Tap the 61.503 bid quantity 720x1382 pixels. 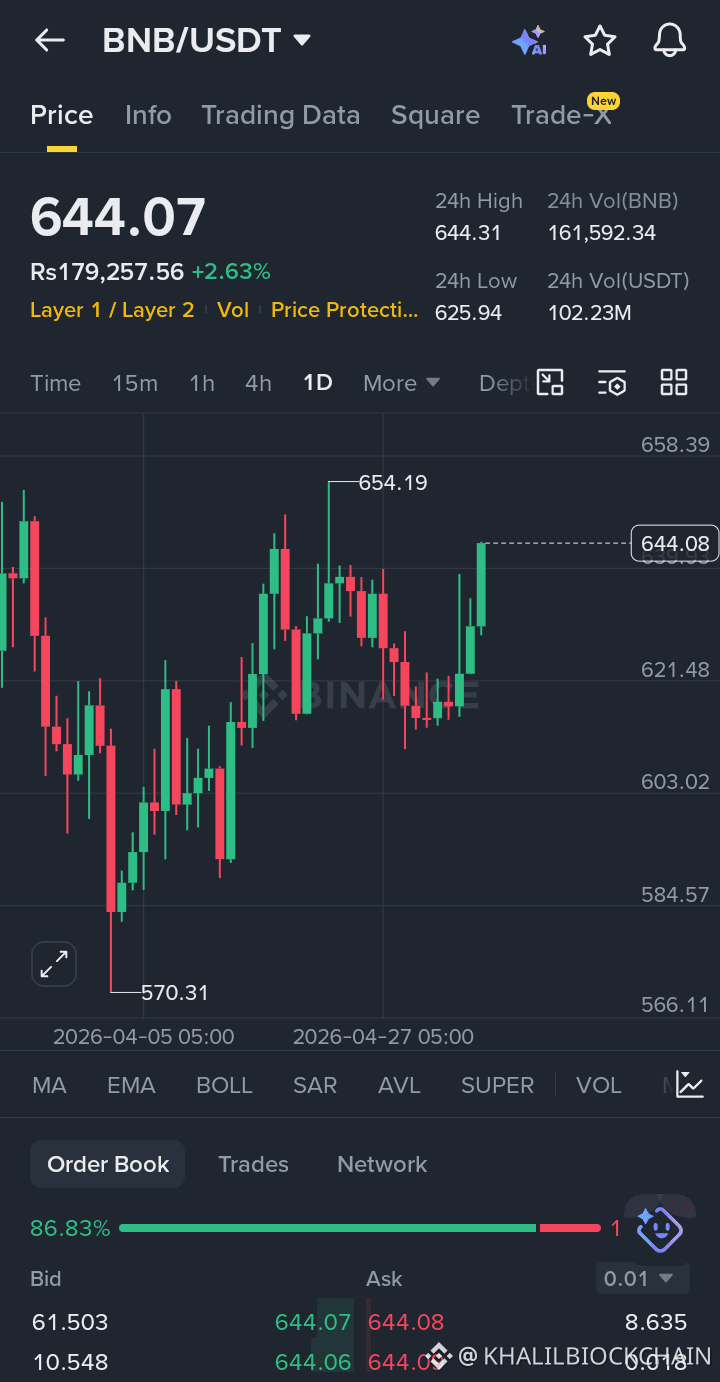[x=70, y=1322]
